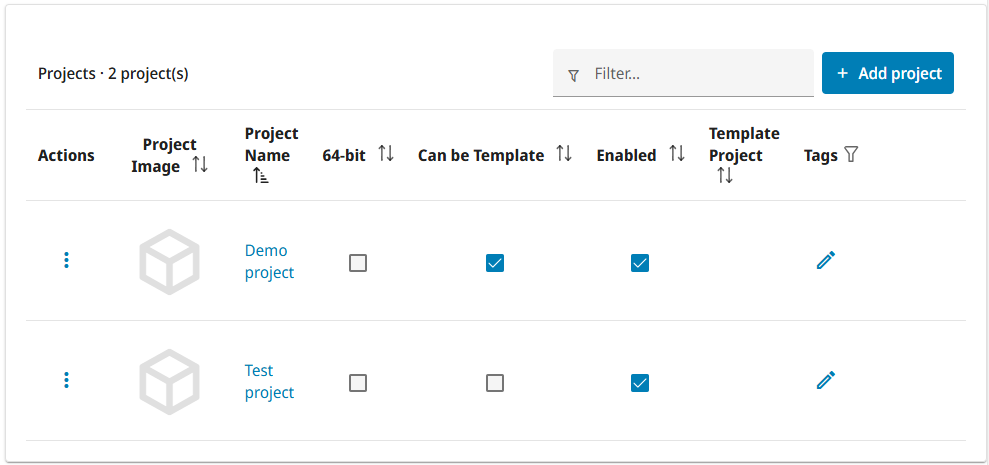This screenshot has height=465, width=989.
Task: Focus the Filter input field
Action: tap(683, 74)
